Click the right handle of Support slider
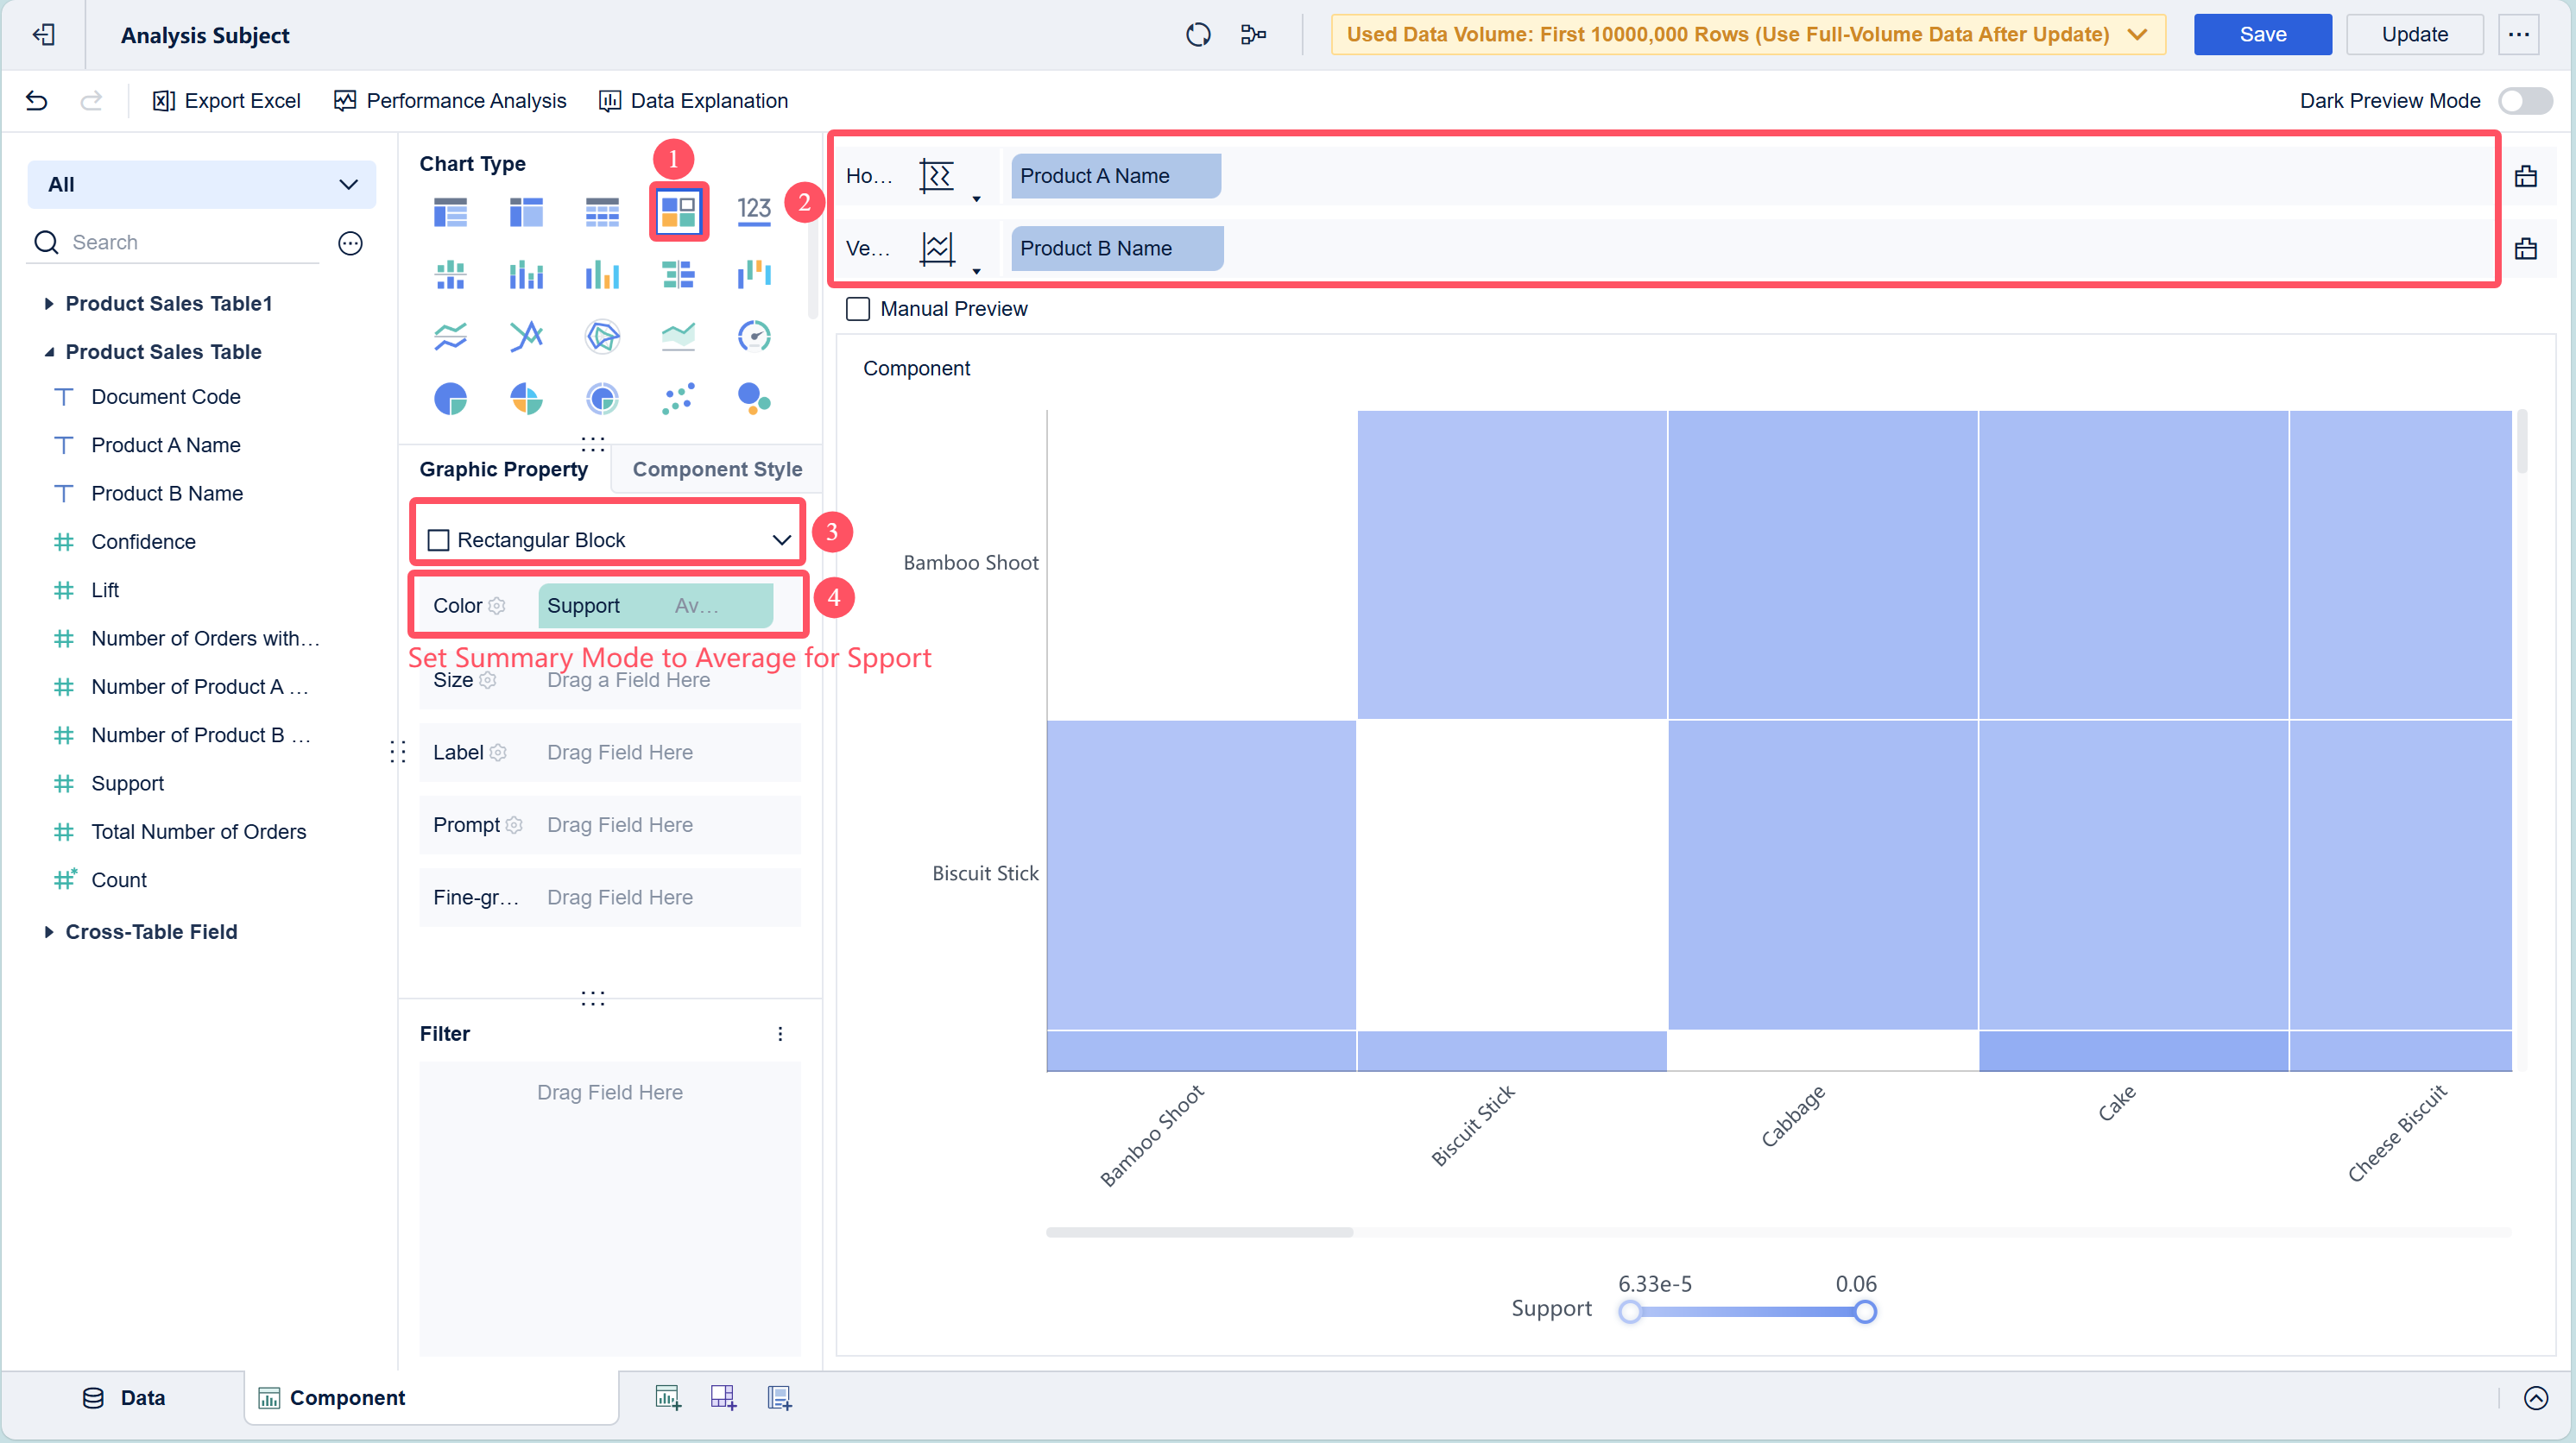 point(1865,1312)
